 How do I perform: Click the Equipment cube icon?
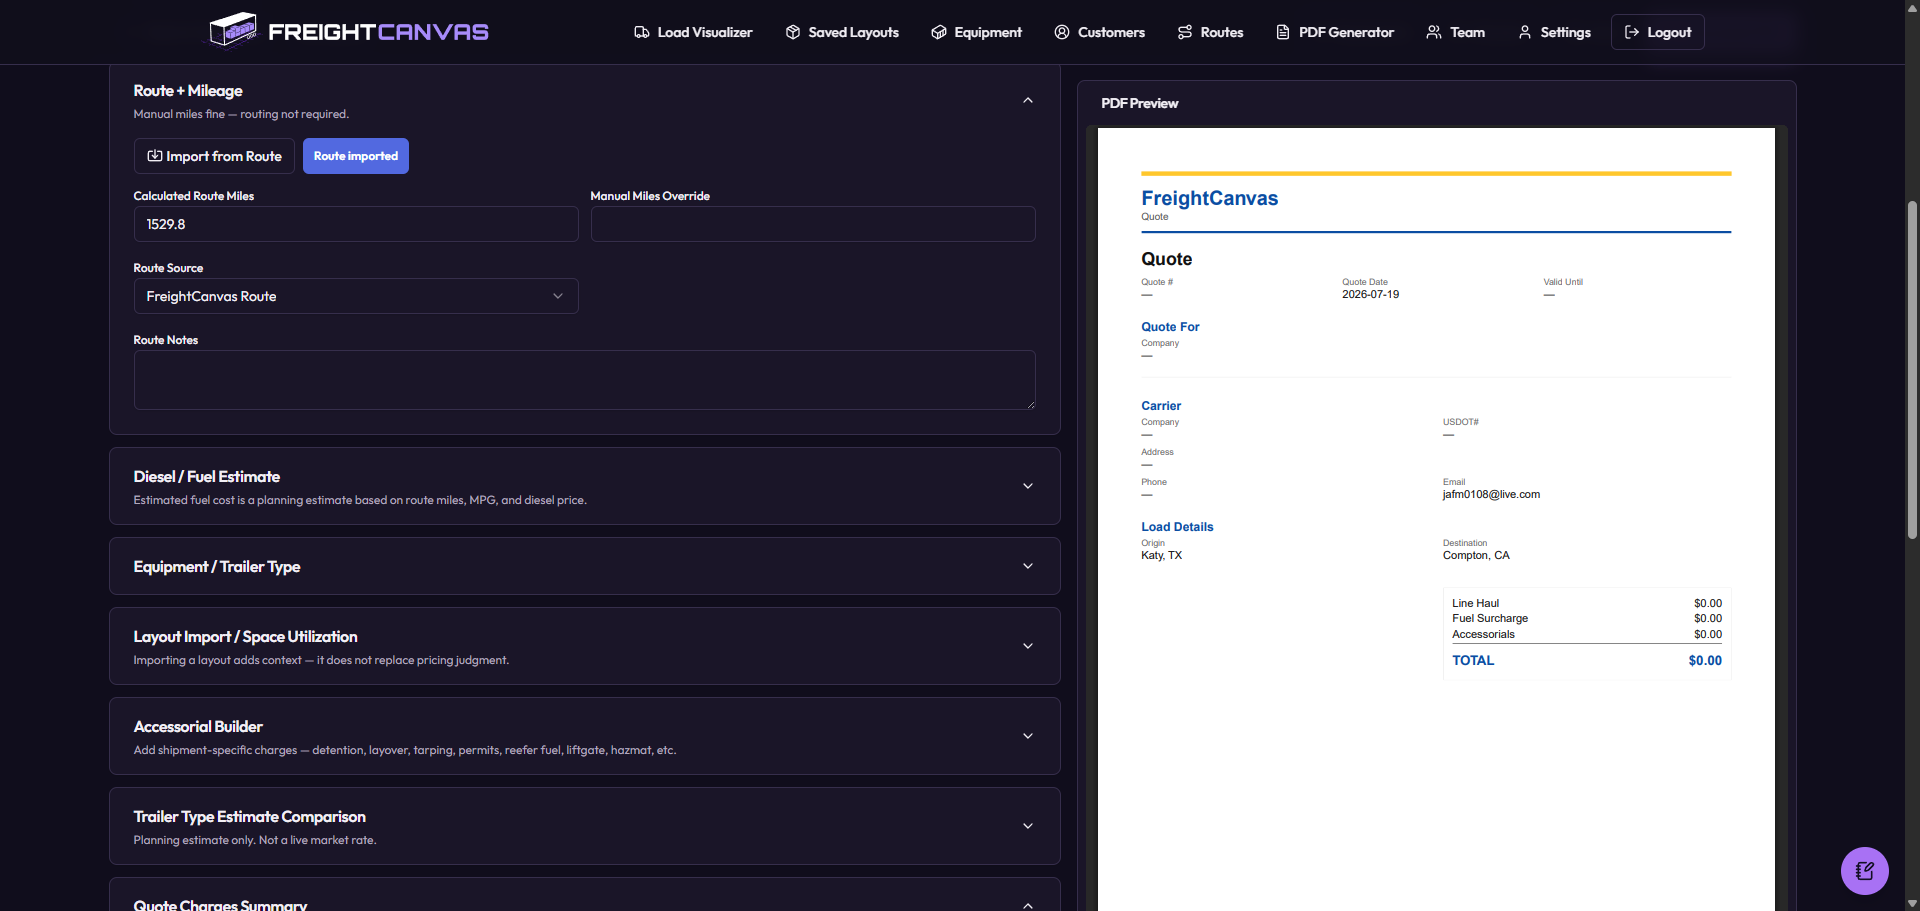939,32
